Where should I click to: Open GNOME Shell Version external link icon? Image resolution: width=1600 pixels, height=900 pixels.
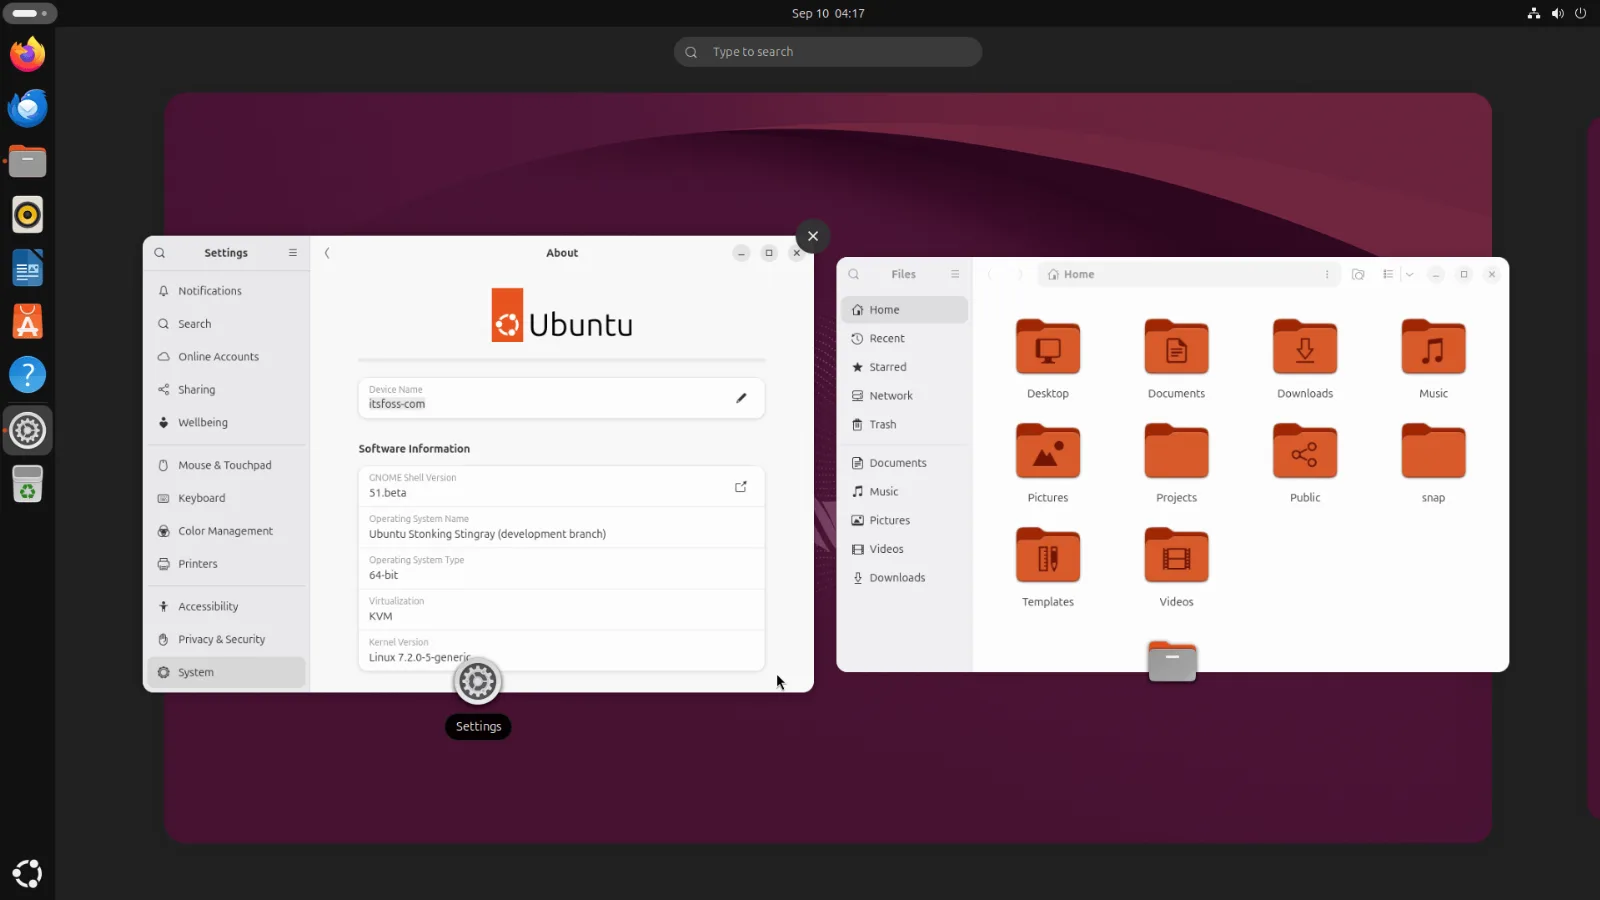pos(741,487)
